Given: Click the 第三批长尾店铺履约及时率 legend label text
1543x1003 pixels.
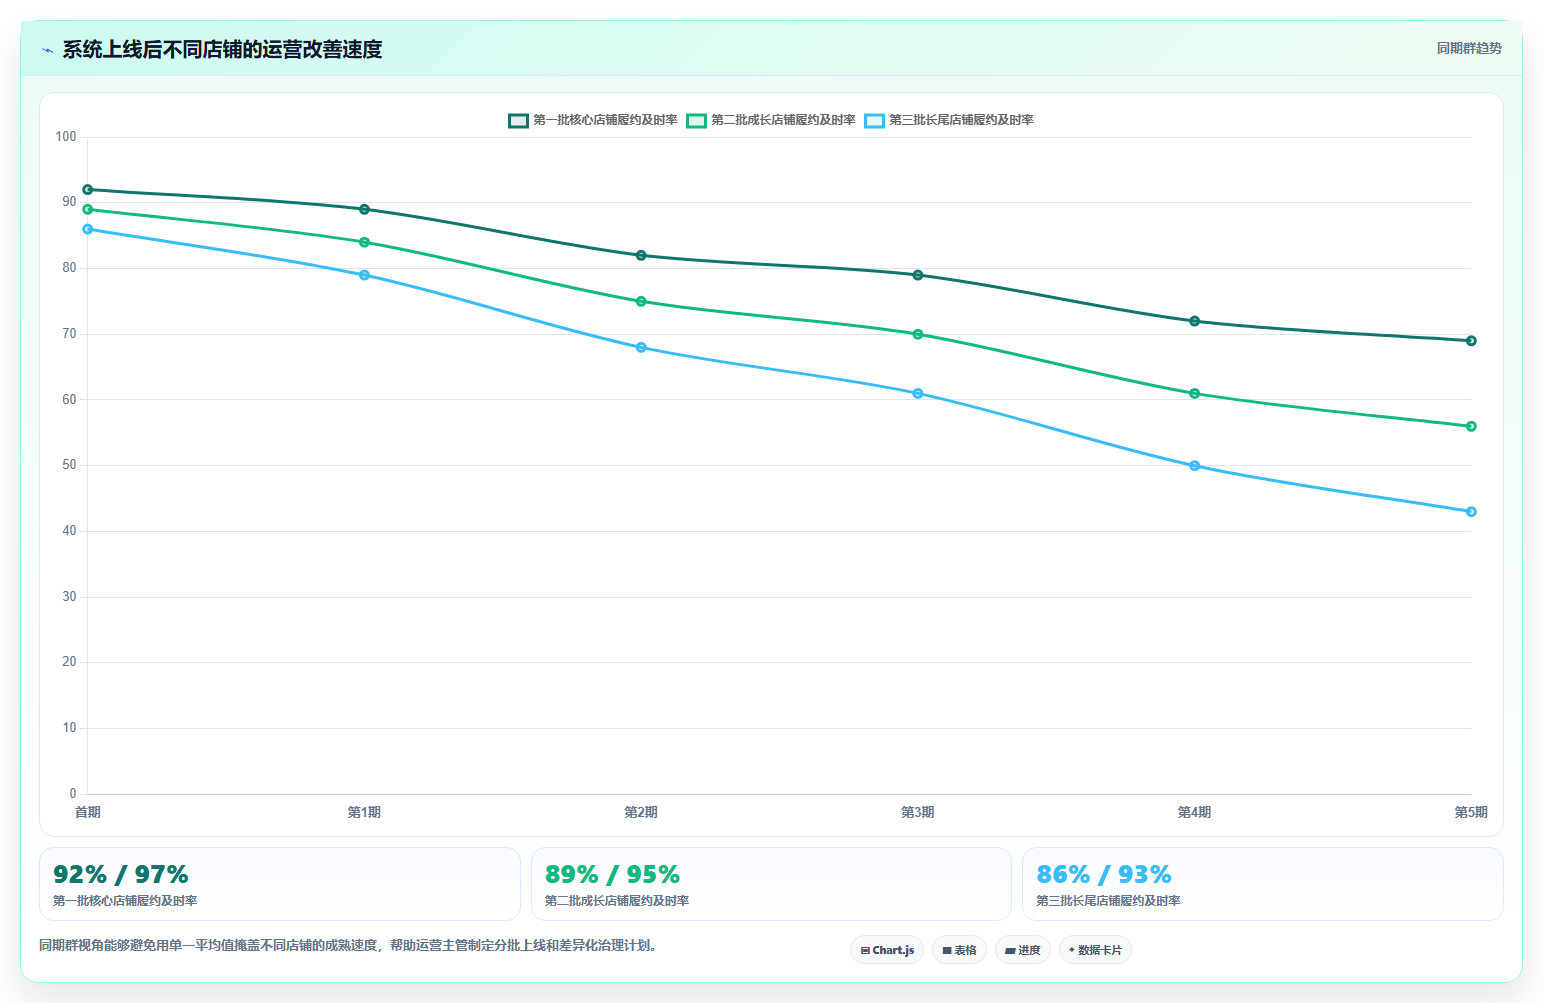Looking at the screenshot, I should [961, 120].
